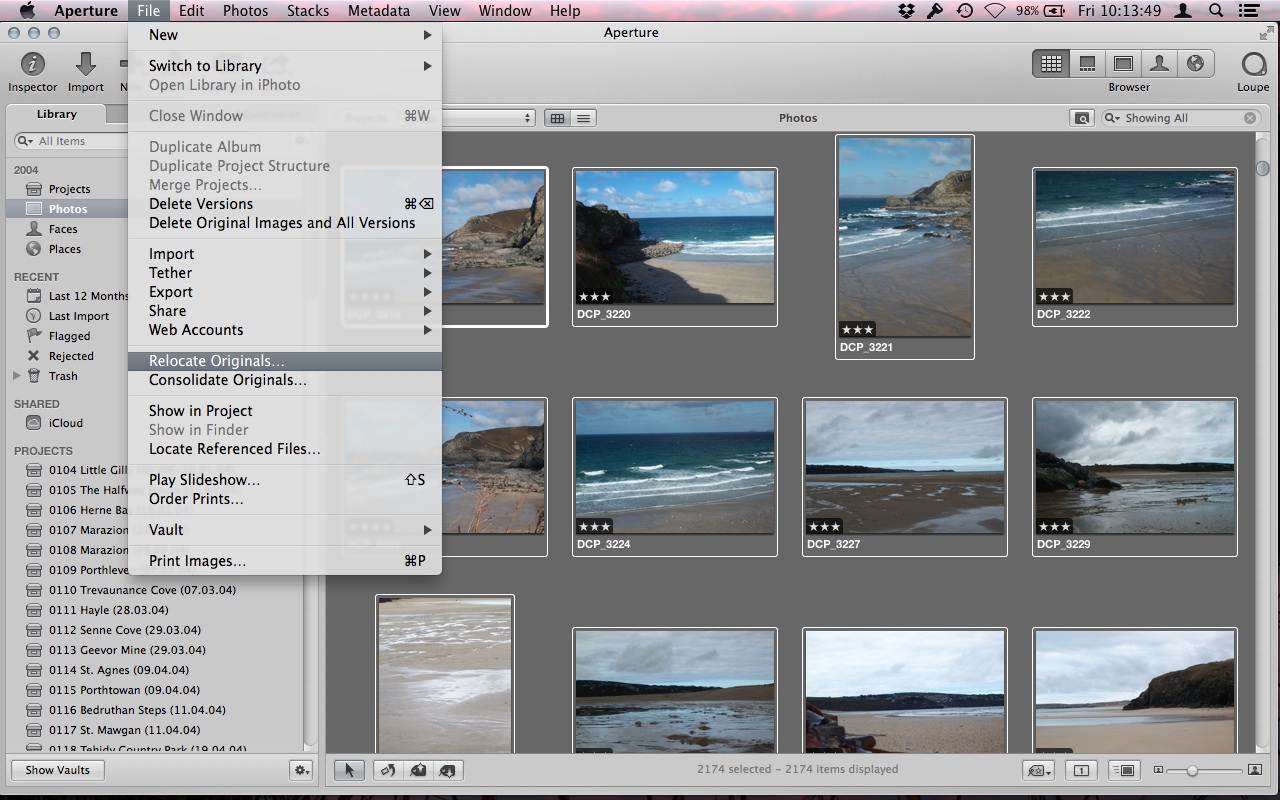Clear the Showing All search field
1280x800 pixels.
coord(1250,118)
